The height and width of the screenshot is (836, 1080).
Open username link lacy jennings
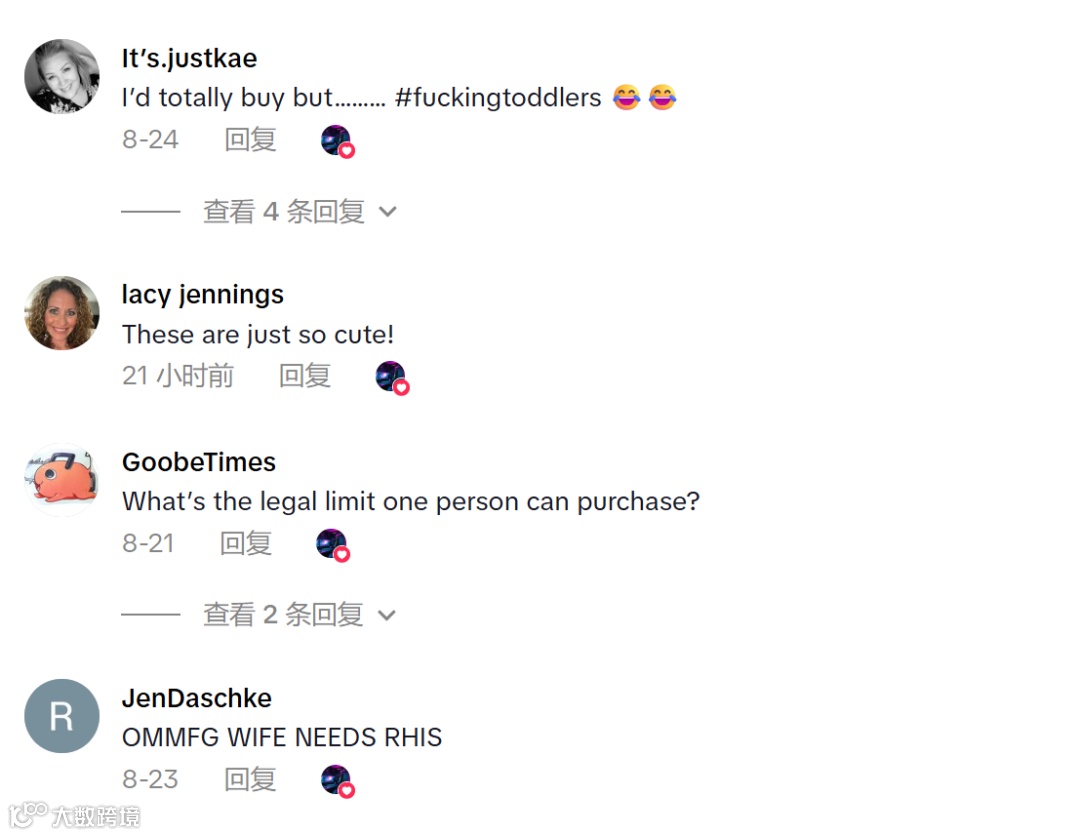click(x=202, y=295)
